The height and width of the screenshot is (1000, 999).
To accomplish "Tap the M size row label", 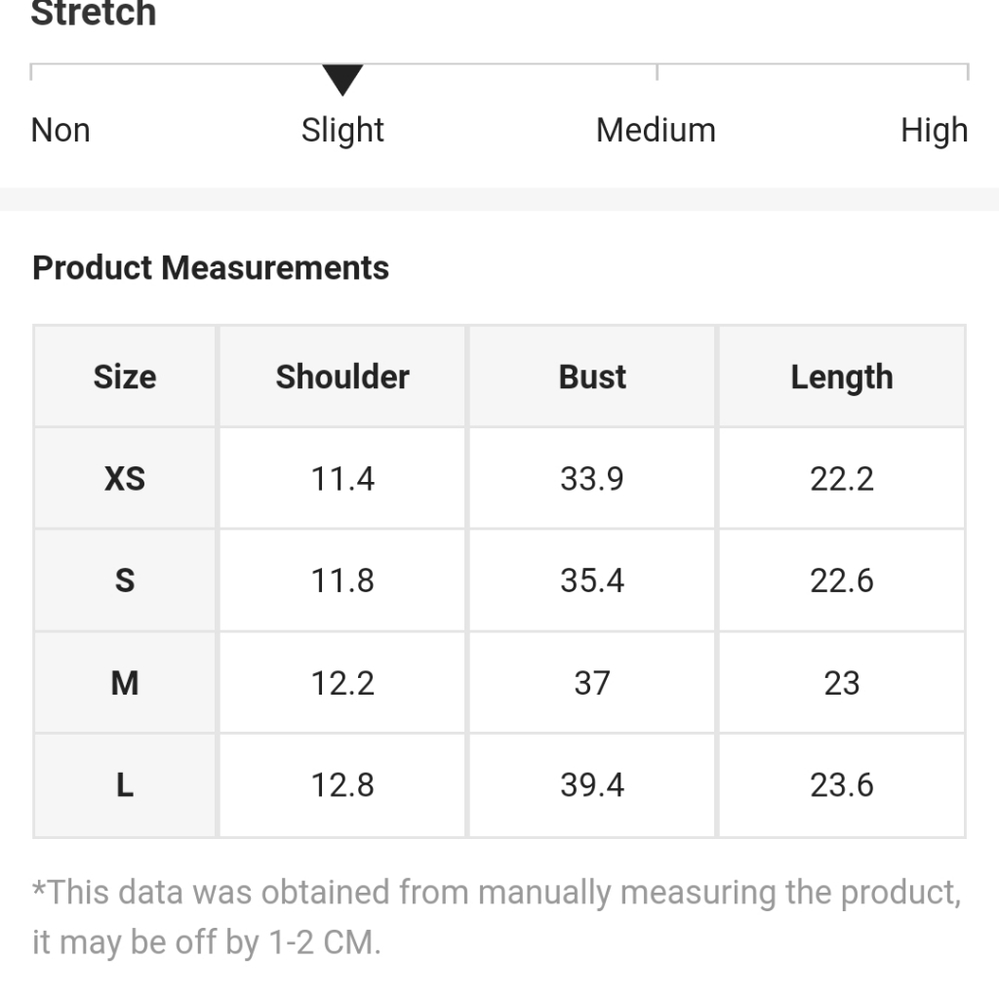I will [125, 683].
